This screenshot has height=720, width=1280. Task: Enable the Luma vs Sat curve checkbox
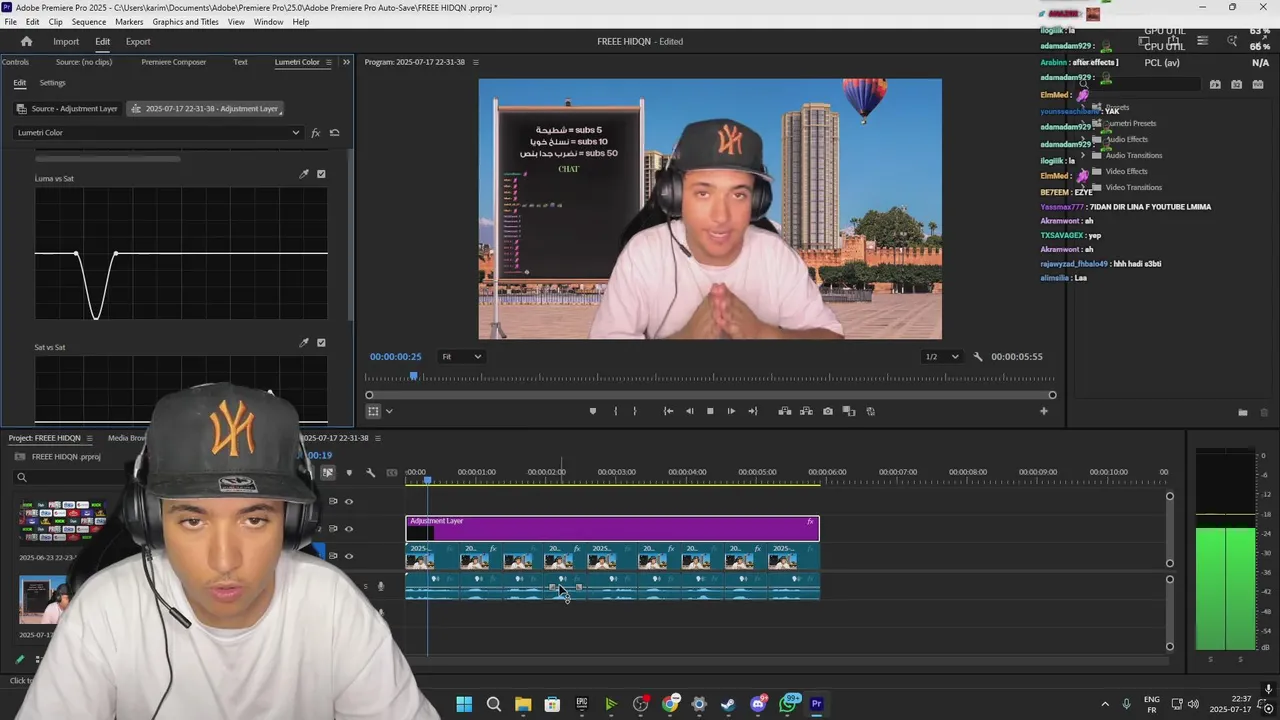[321, 174]
